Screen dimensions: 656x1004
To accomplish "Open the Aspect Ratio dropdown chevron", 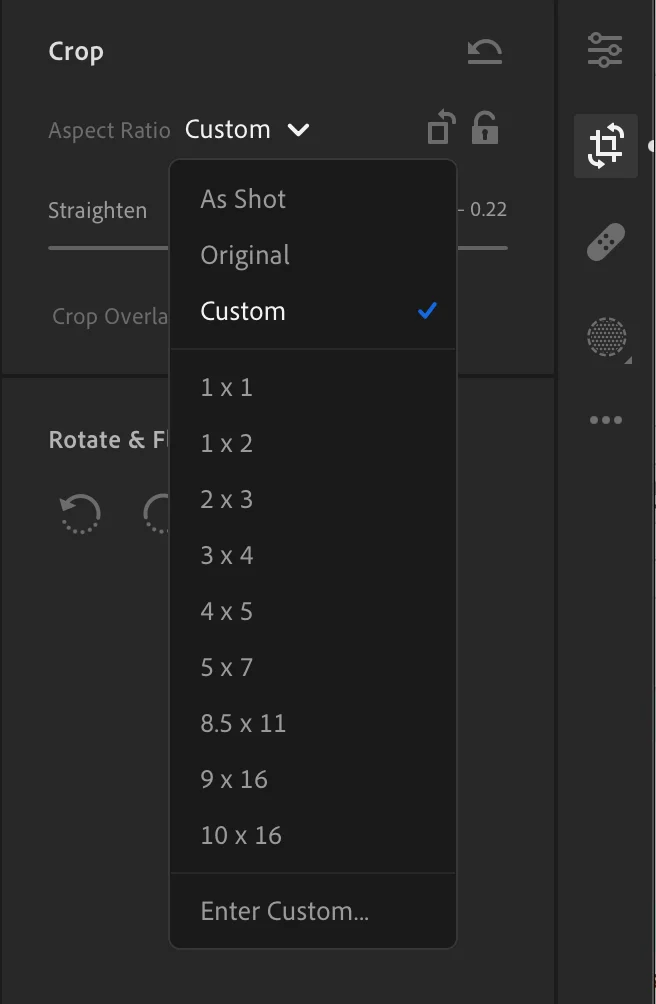I will 298,129.
